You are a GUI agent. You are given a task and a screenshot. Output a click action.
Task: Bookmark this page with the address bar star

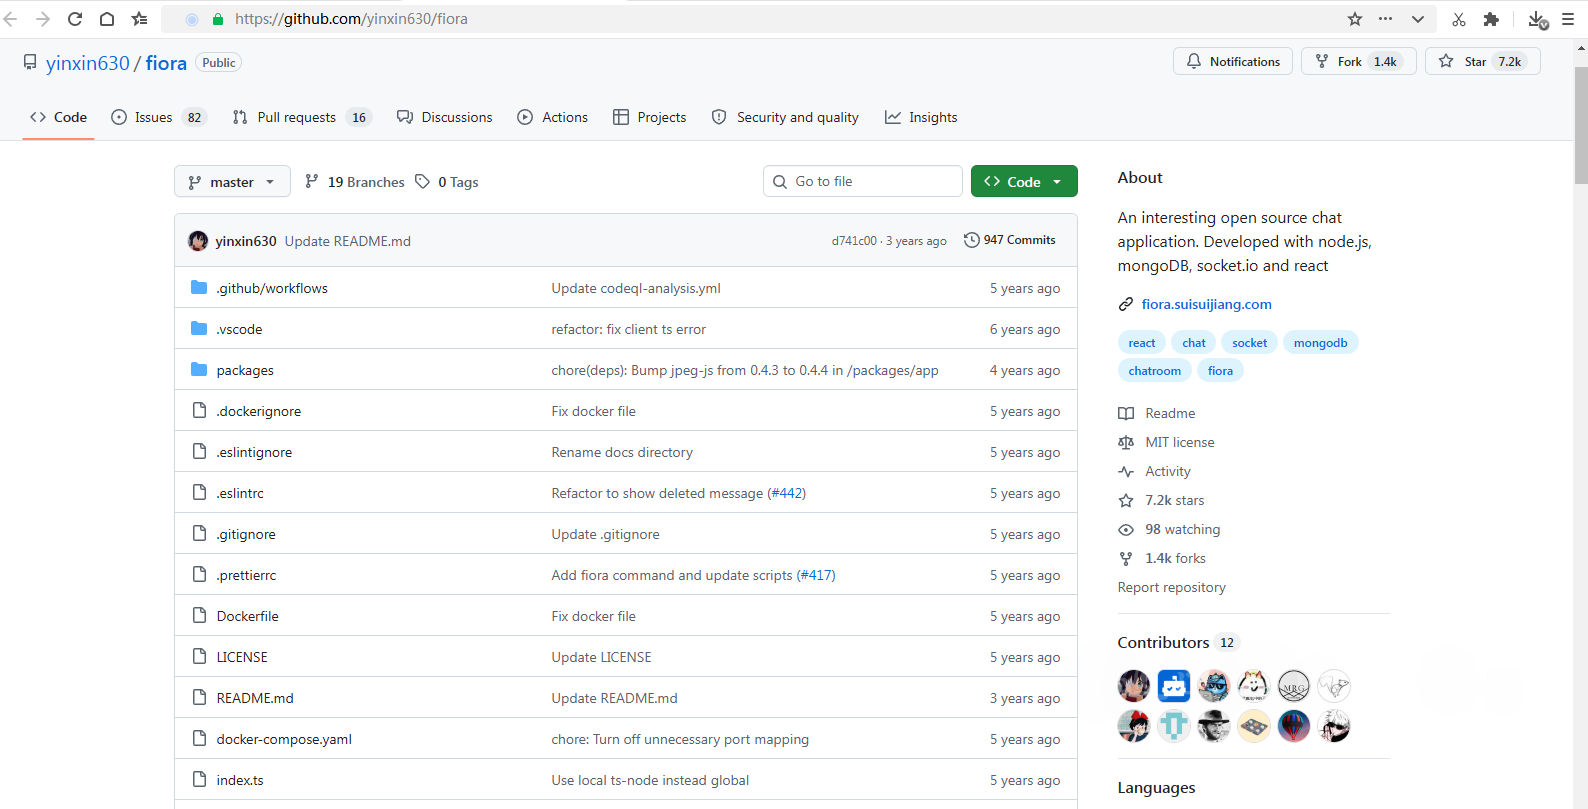[1355, 19]
